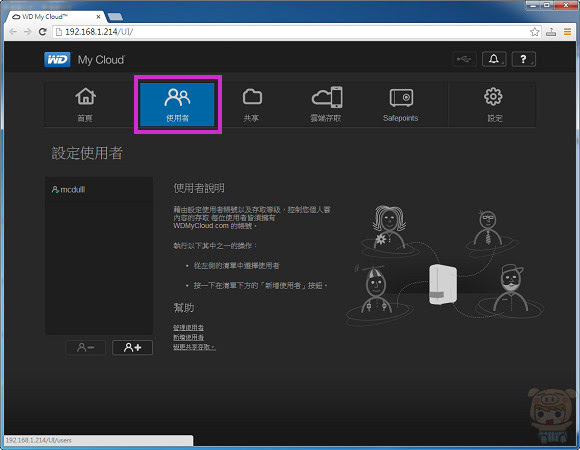Click the My Cloud title text
580x450 pixels.
point(101,60)
